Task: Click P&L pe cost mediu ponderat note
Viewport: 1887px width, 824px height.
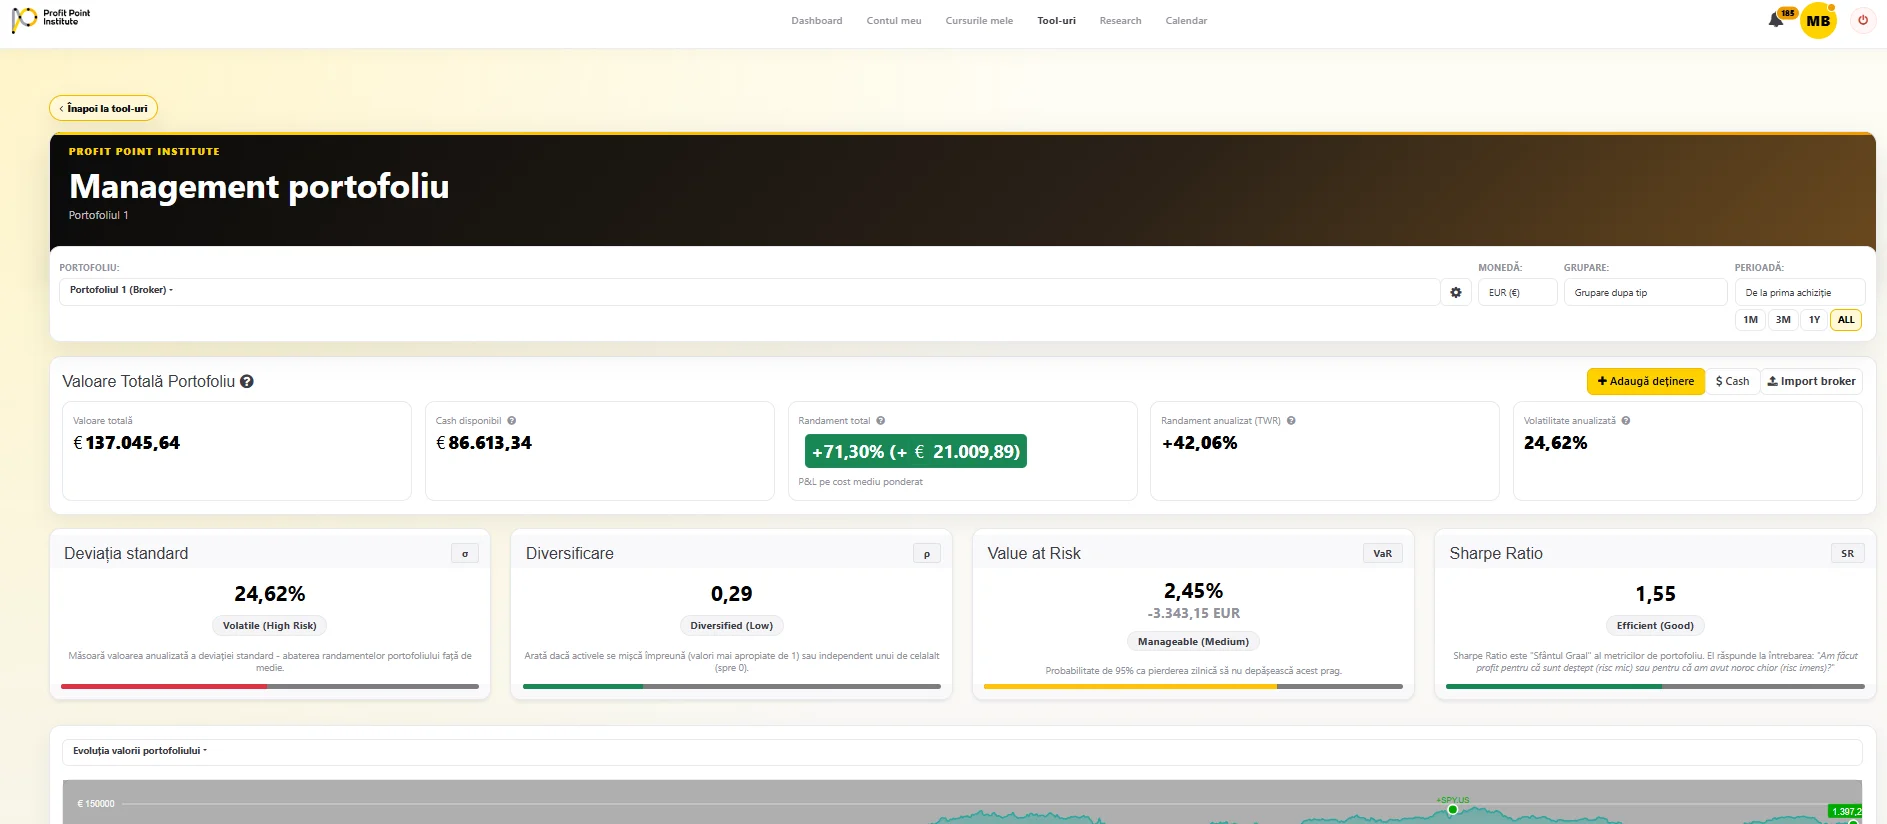Action: [860, 482]
